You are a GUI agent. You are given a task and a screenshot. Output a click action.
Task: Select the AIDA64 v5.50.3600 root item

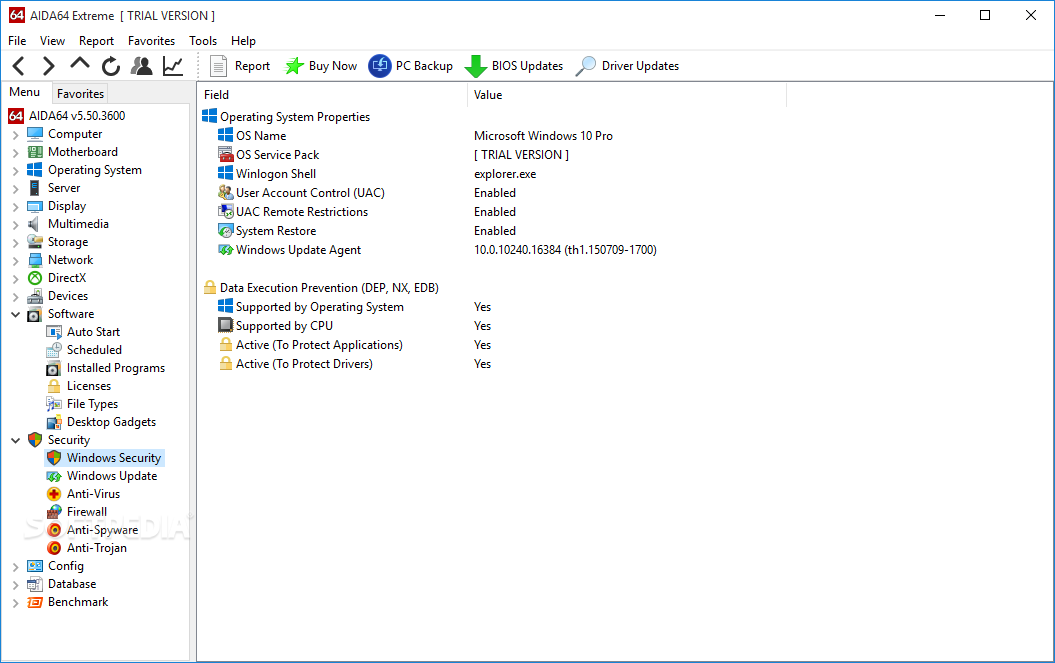point(67,116)
